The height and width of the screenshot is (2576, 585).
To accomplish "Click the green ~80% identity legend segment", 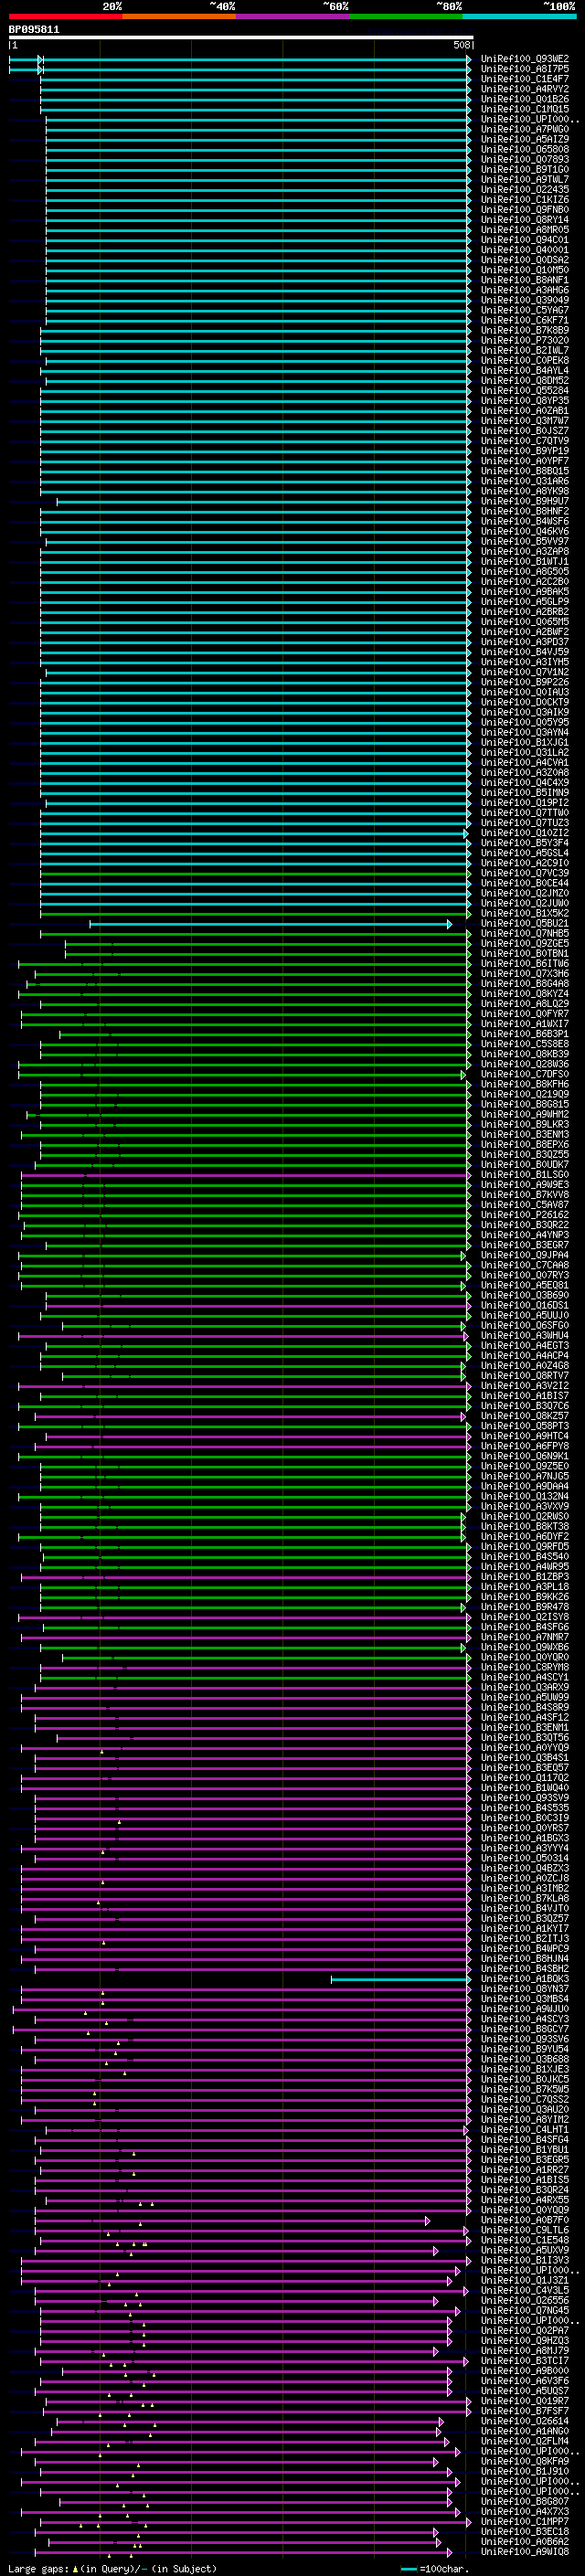I will coord(406,16).
